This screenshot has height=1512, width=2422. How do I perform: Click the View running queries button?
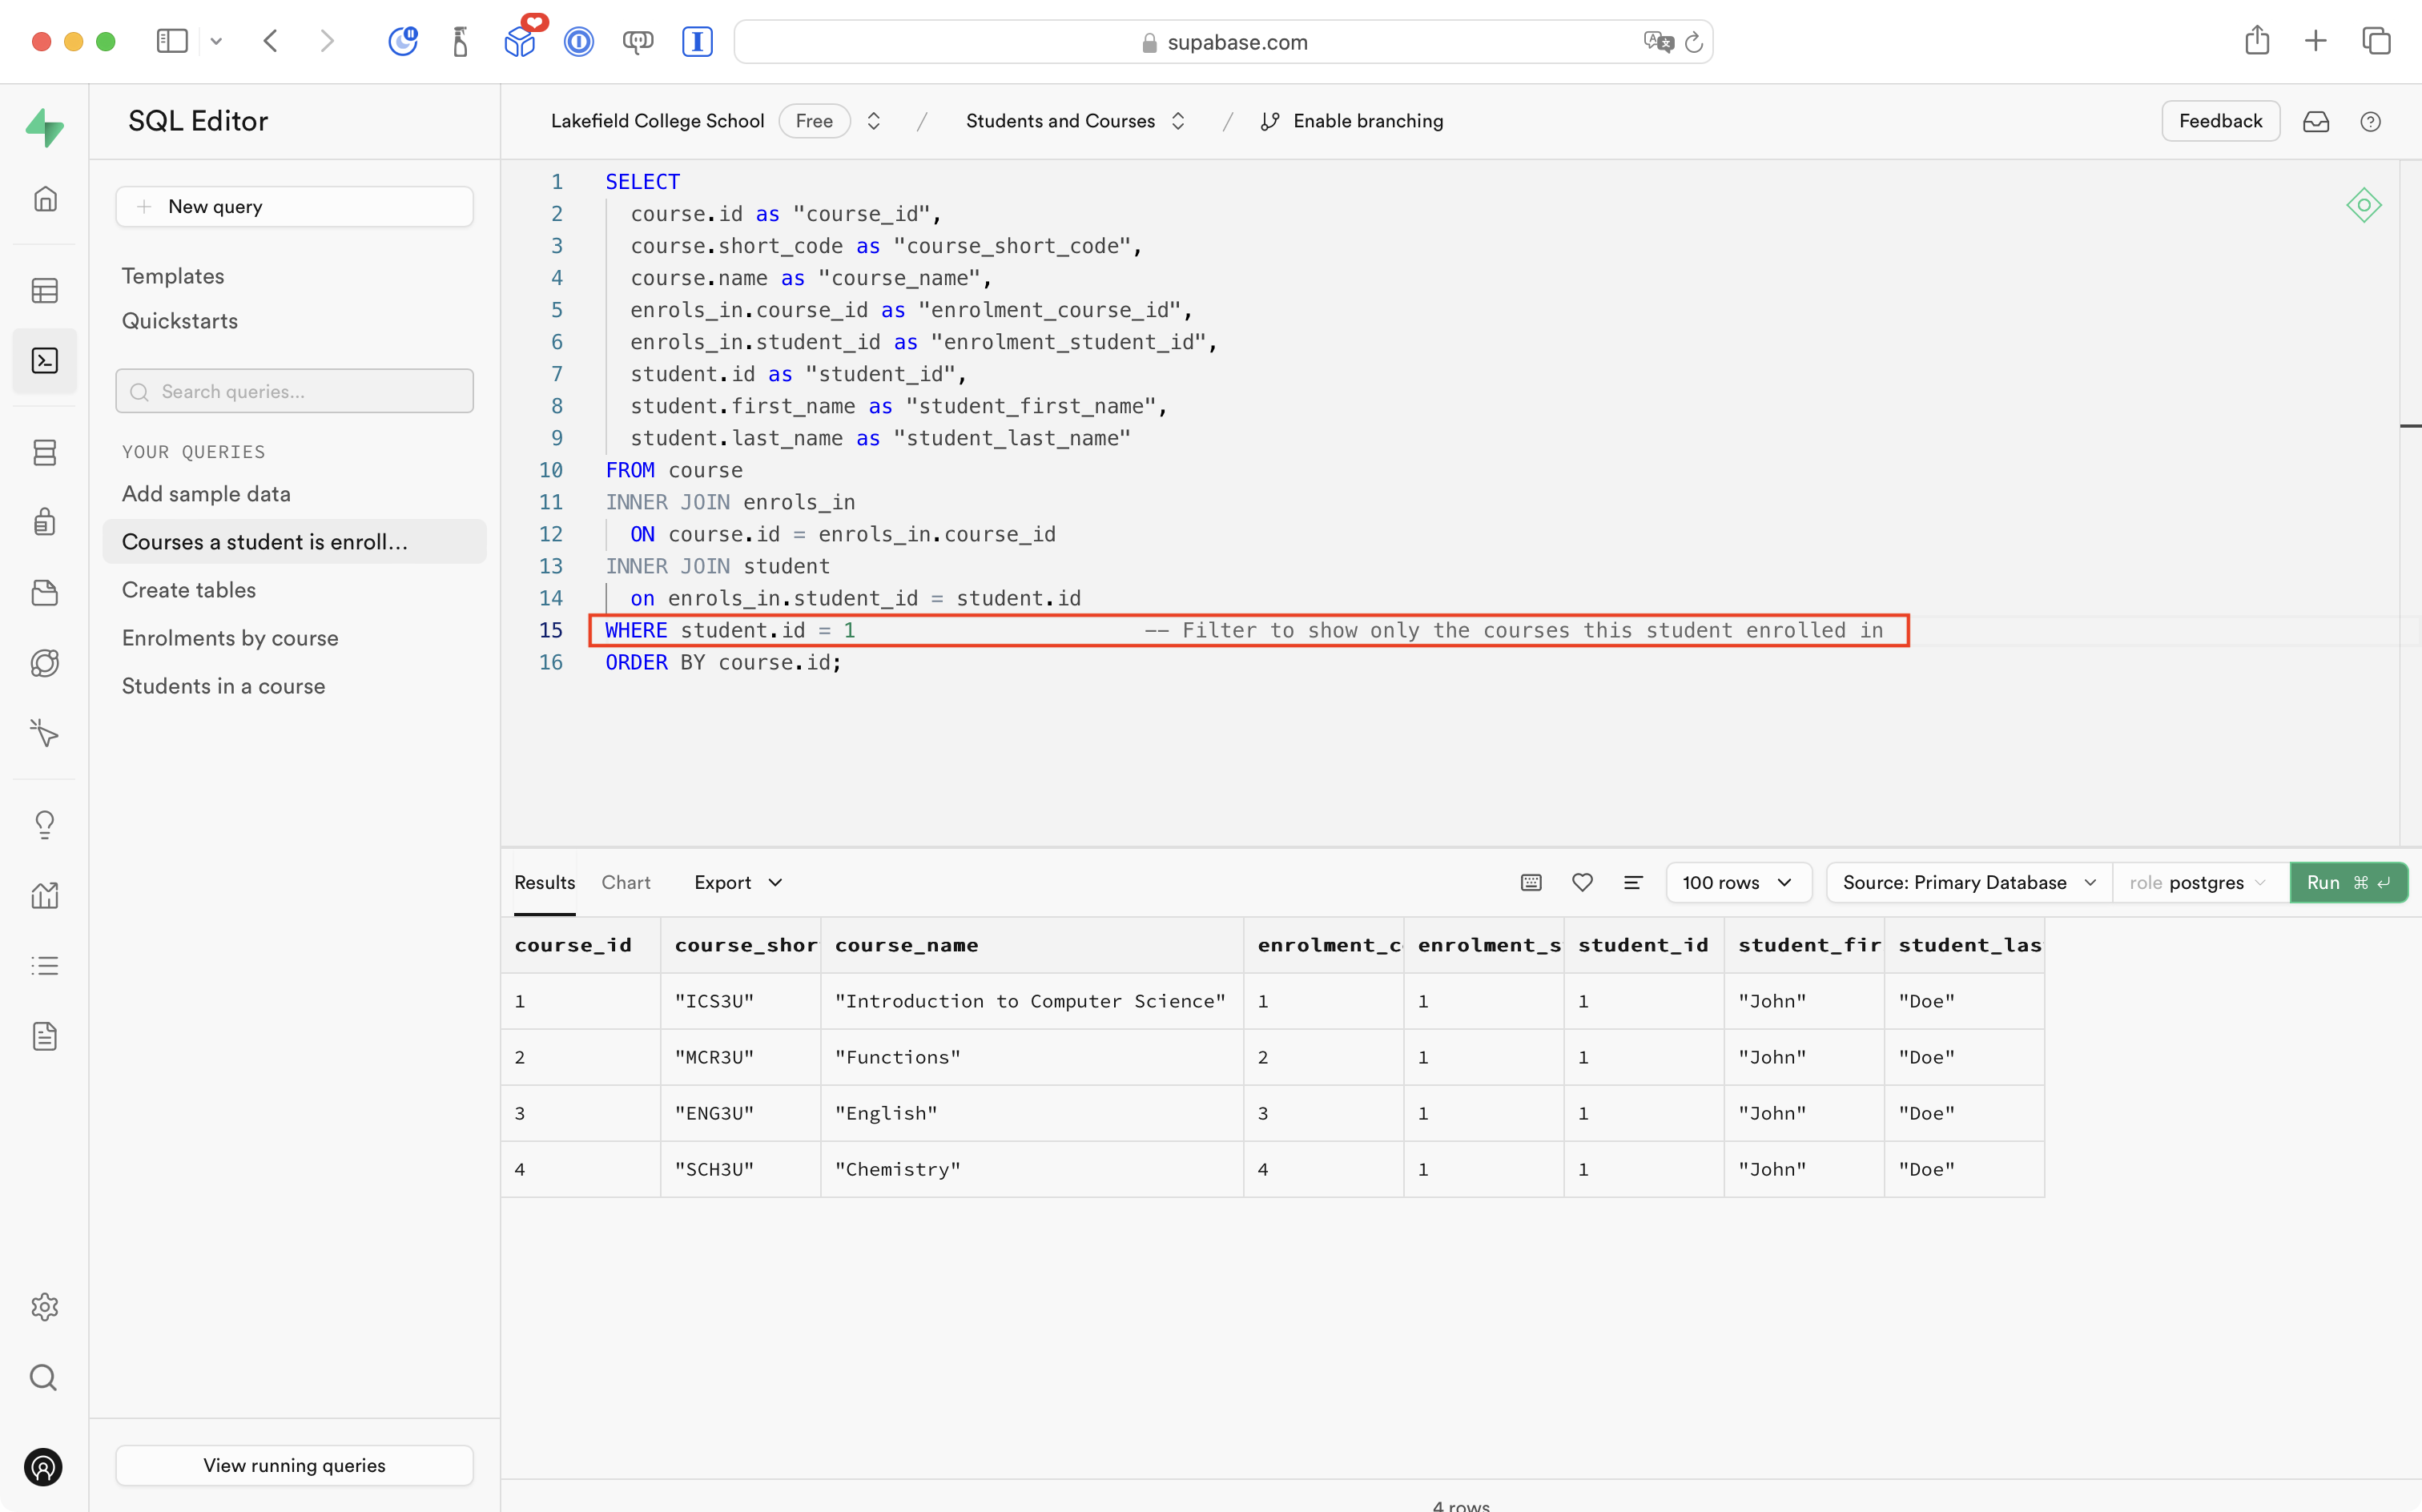tap(294, 1464)
